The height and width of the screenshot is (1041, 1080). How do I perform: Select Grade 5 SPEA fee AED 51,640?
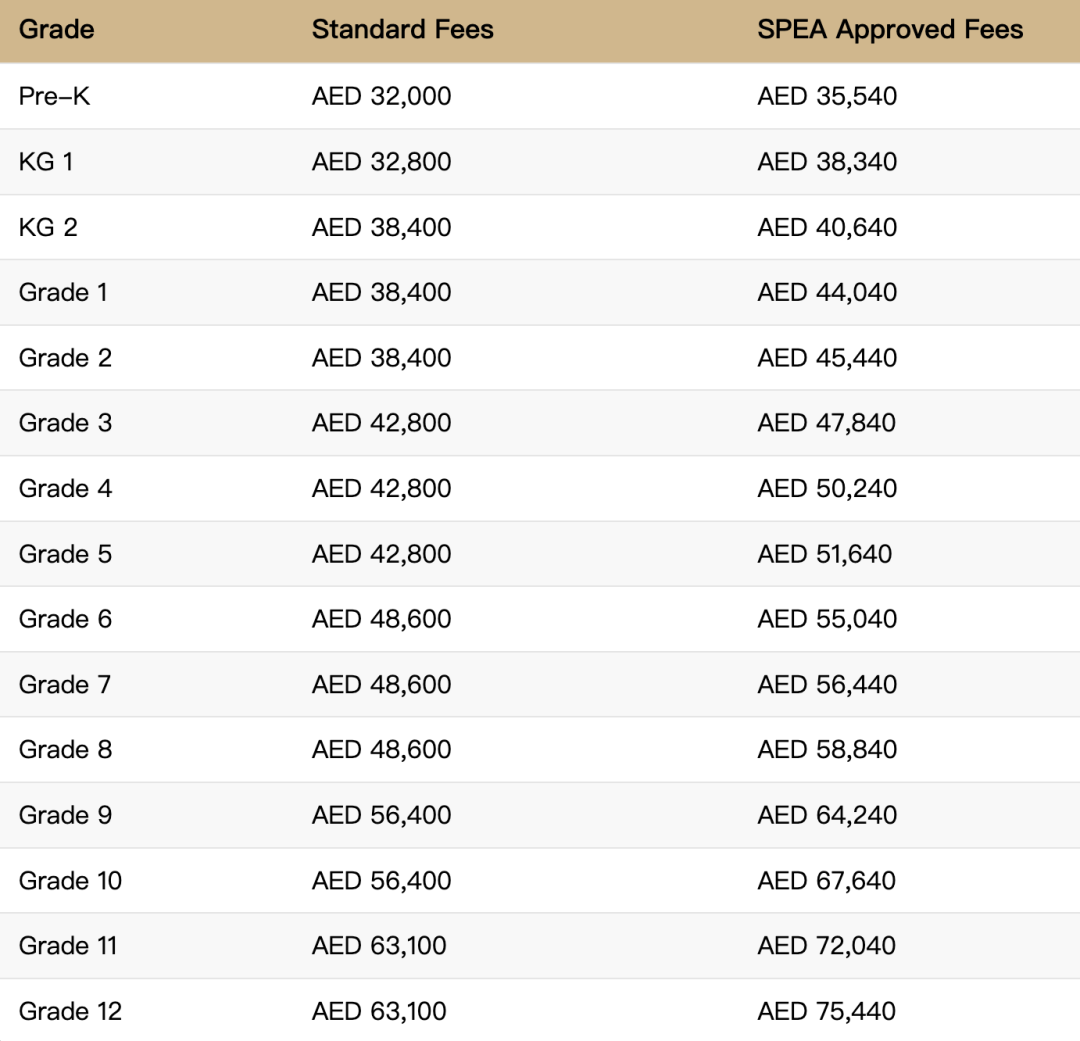825,554
